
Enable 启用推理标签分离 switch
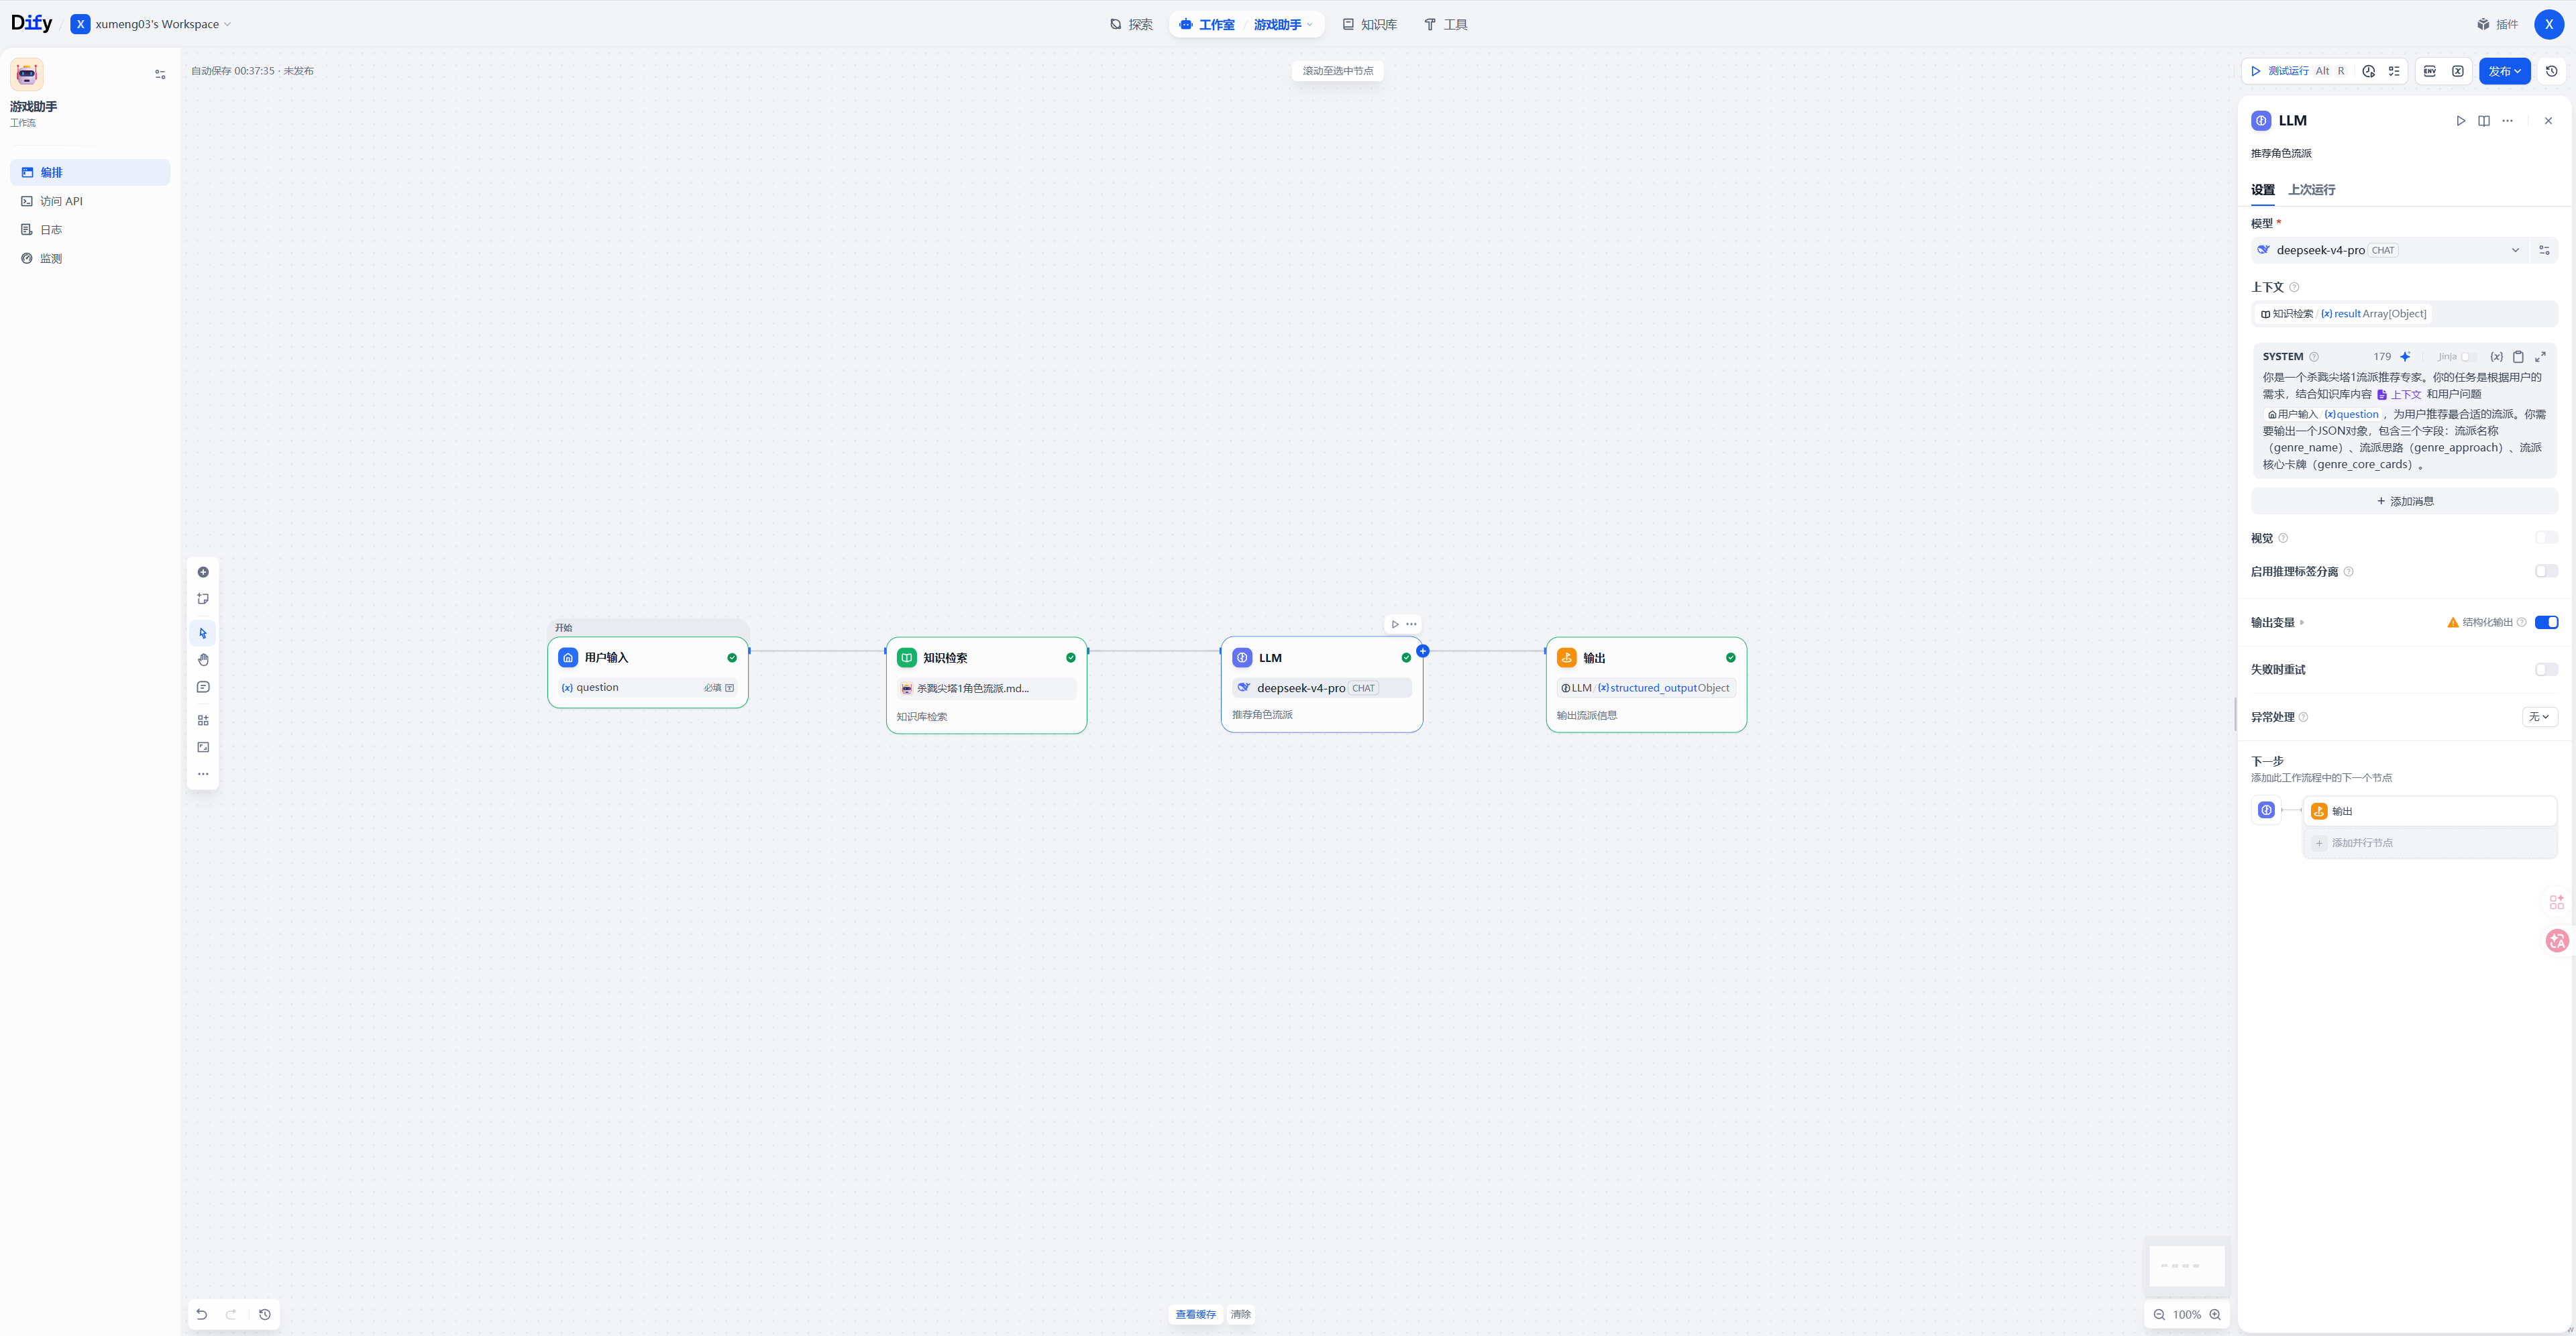click(2546, 571)
